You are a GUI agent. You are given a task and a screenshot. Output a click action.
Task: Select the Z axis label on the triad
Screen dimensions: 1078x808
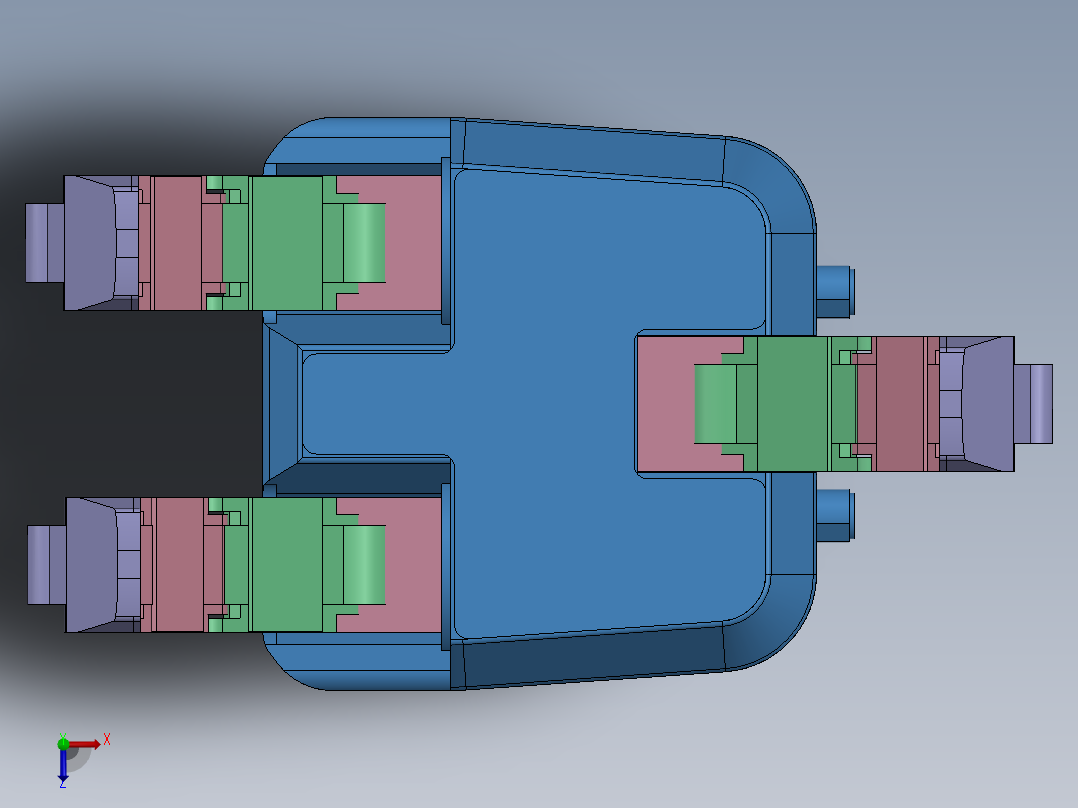(62, 786)
